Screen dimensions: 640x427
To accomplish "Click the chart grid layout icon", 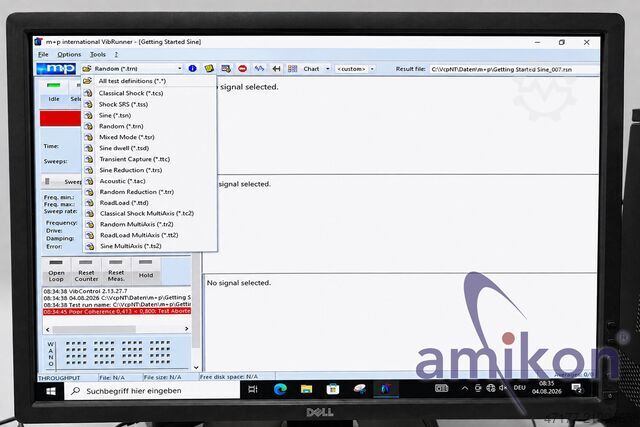I will pyautogui.click(x=292, y=69).
